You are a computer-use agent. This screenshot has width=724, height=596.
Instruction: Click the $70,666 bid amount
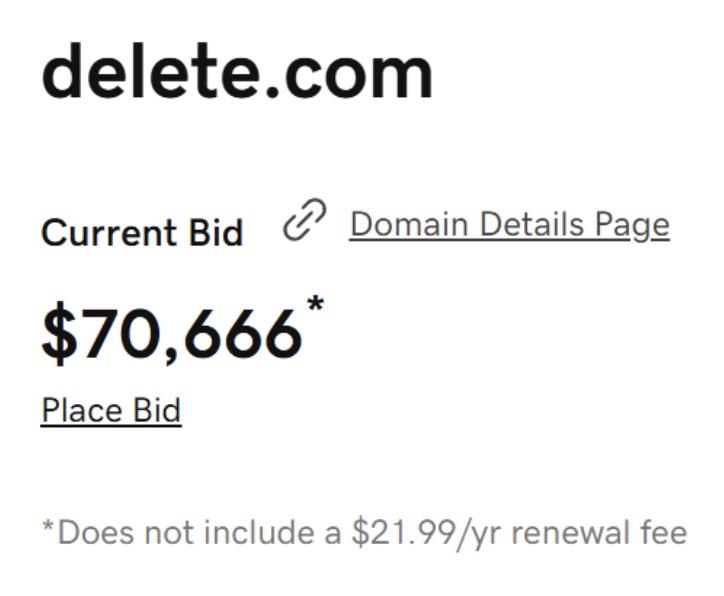172,333
